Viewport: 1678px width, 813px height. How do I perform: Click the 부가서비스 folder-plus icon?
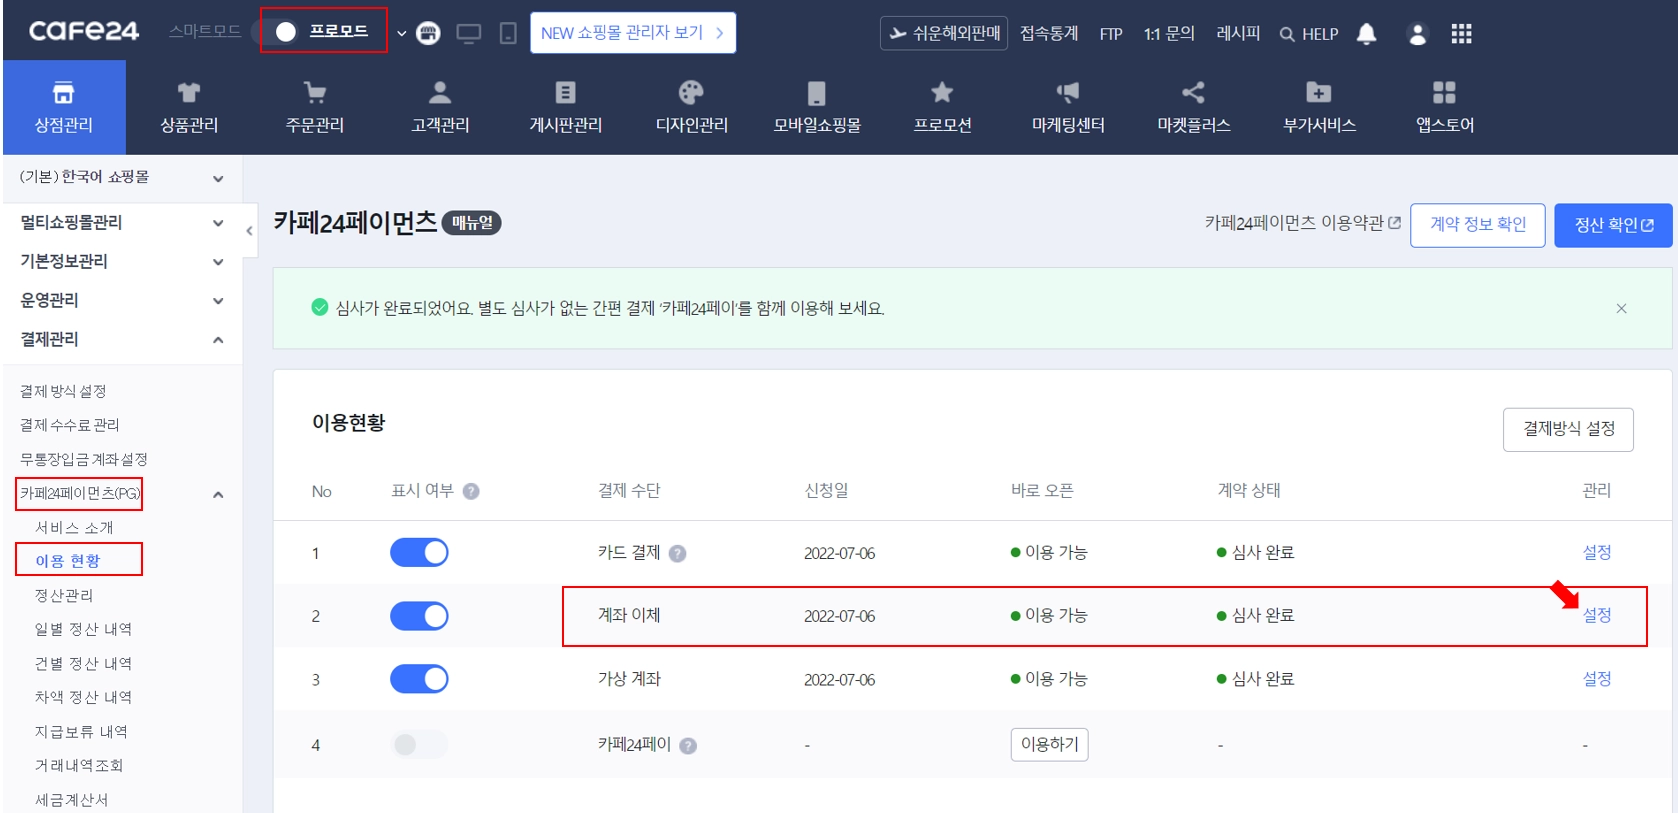(1319, 93)
